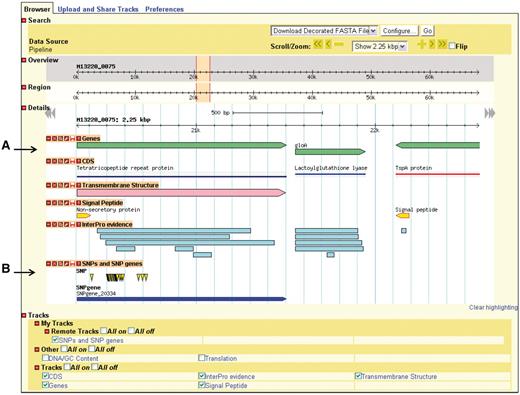This screenshot has height=395, width=520.
Task: Collapse the Region section
Action: pos(24,87)
